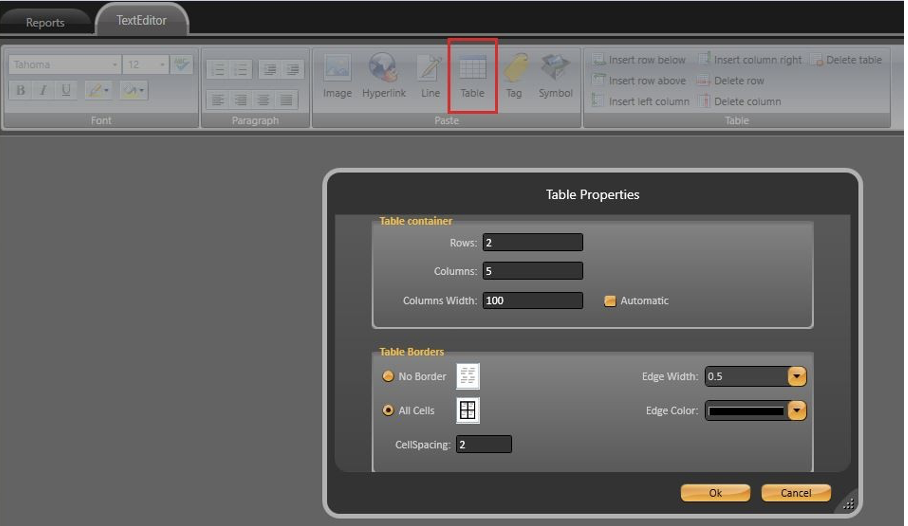908x526 pixels.
Task: Click the Rows input field
Action: (x=532, y=243)
